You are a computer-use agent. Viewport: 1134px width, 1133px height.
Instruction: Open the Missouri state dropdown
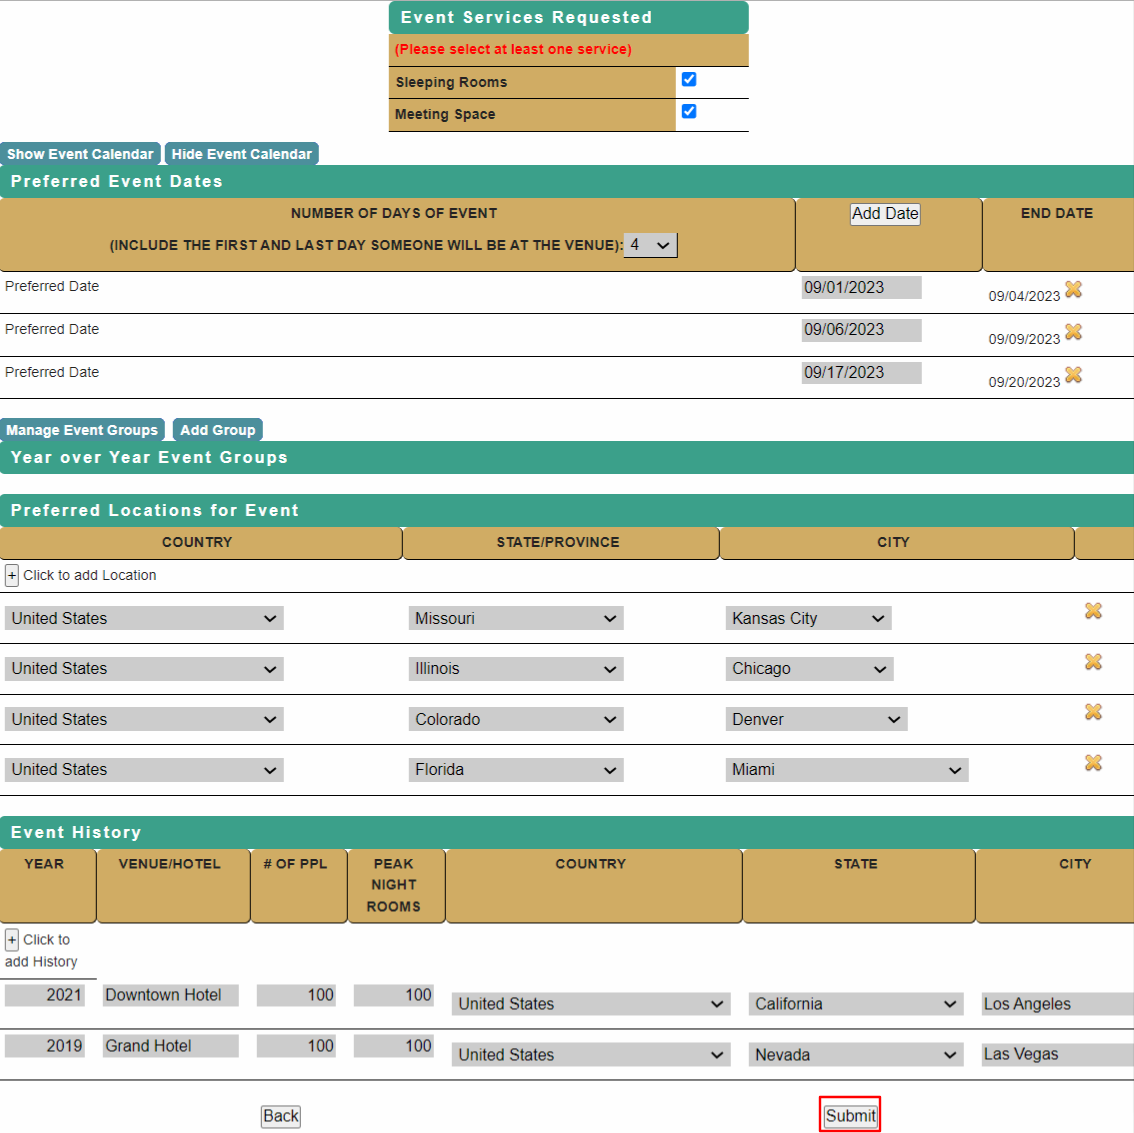point(515,619)
